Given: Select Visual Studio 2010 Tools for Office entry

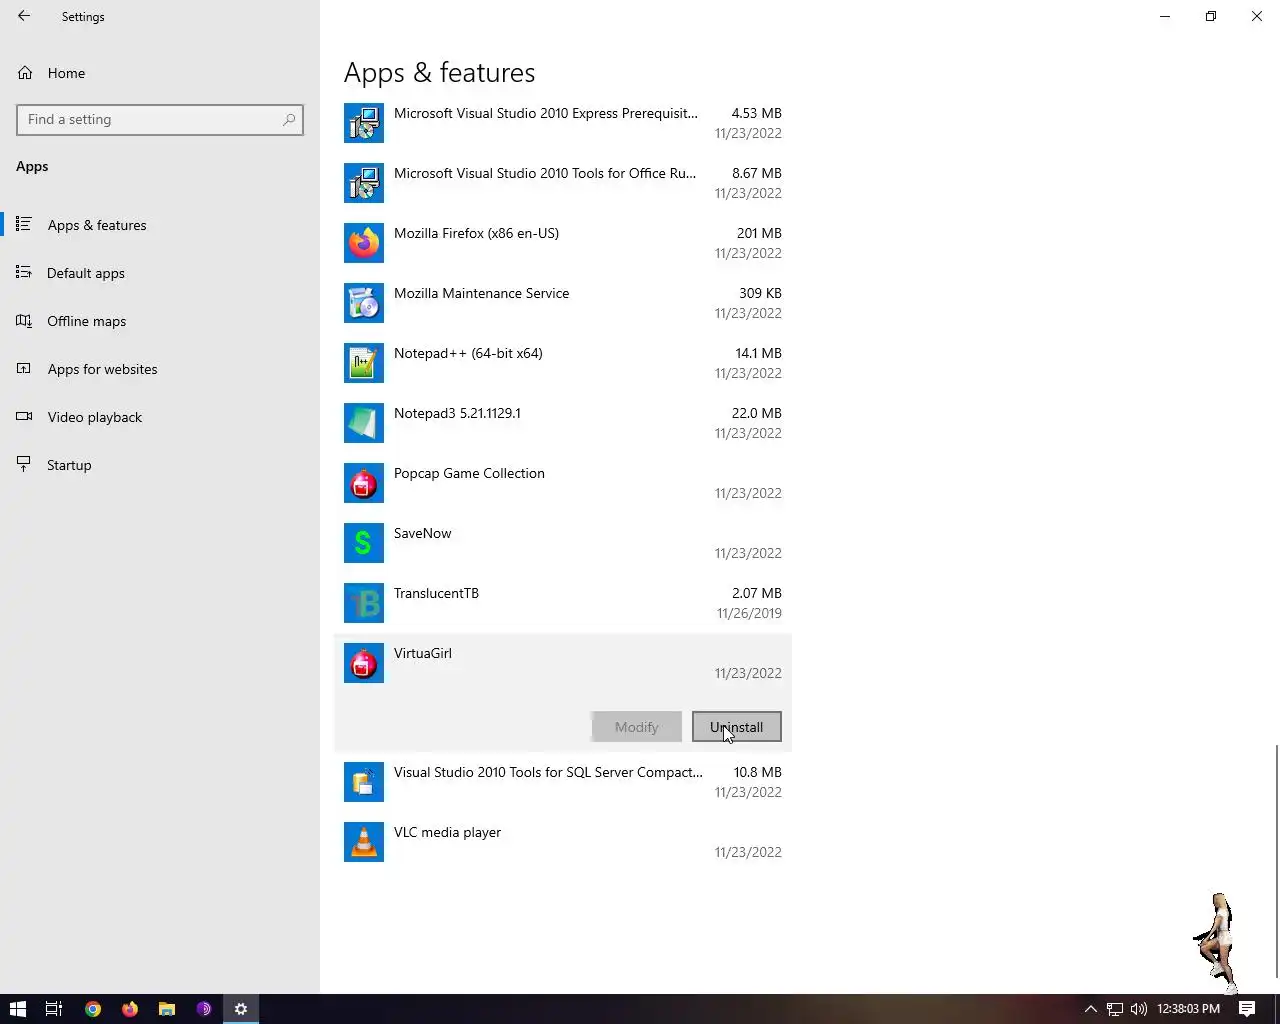Looking at the screenshot, I should 563,183.
